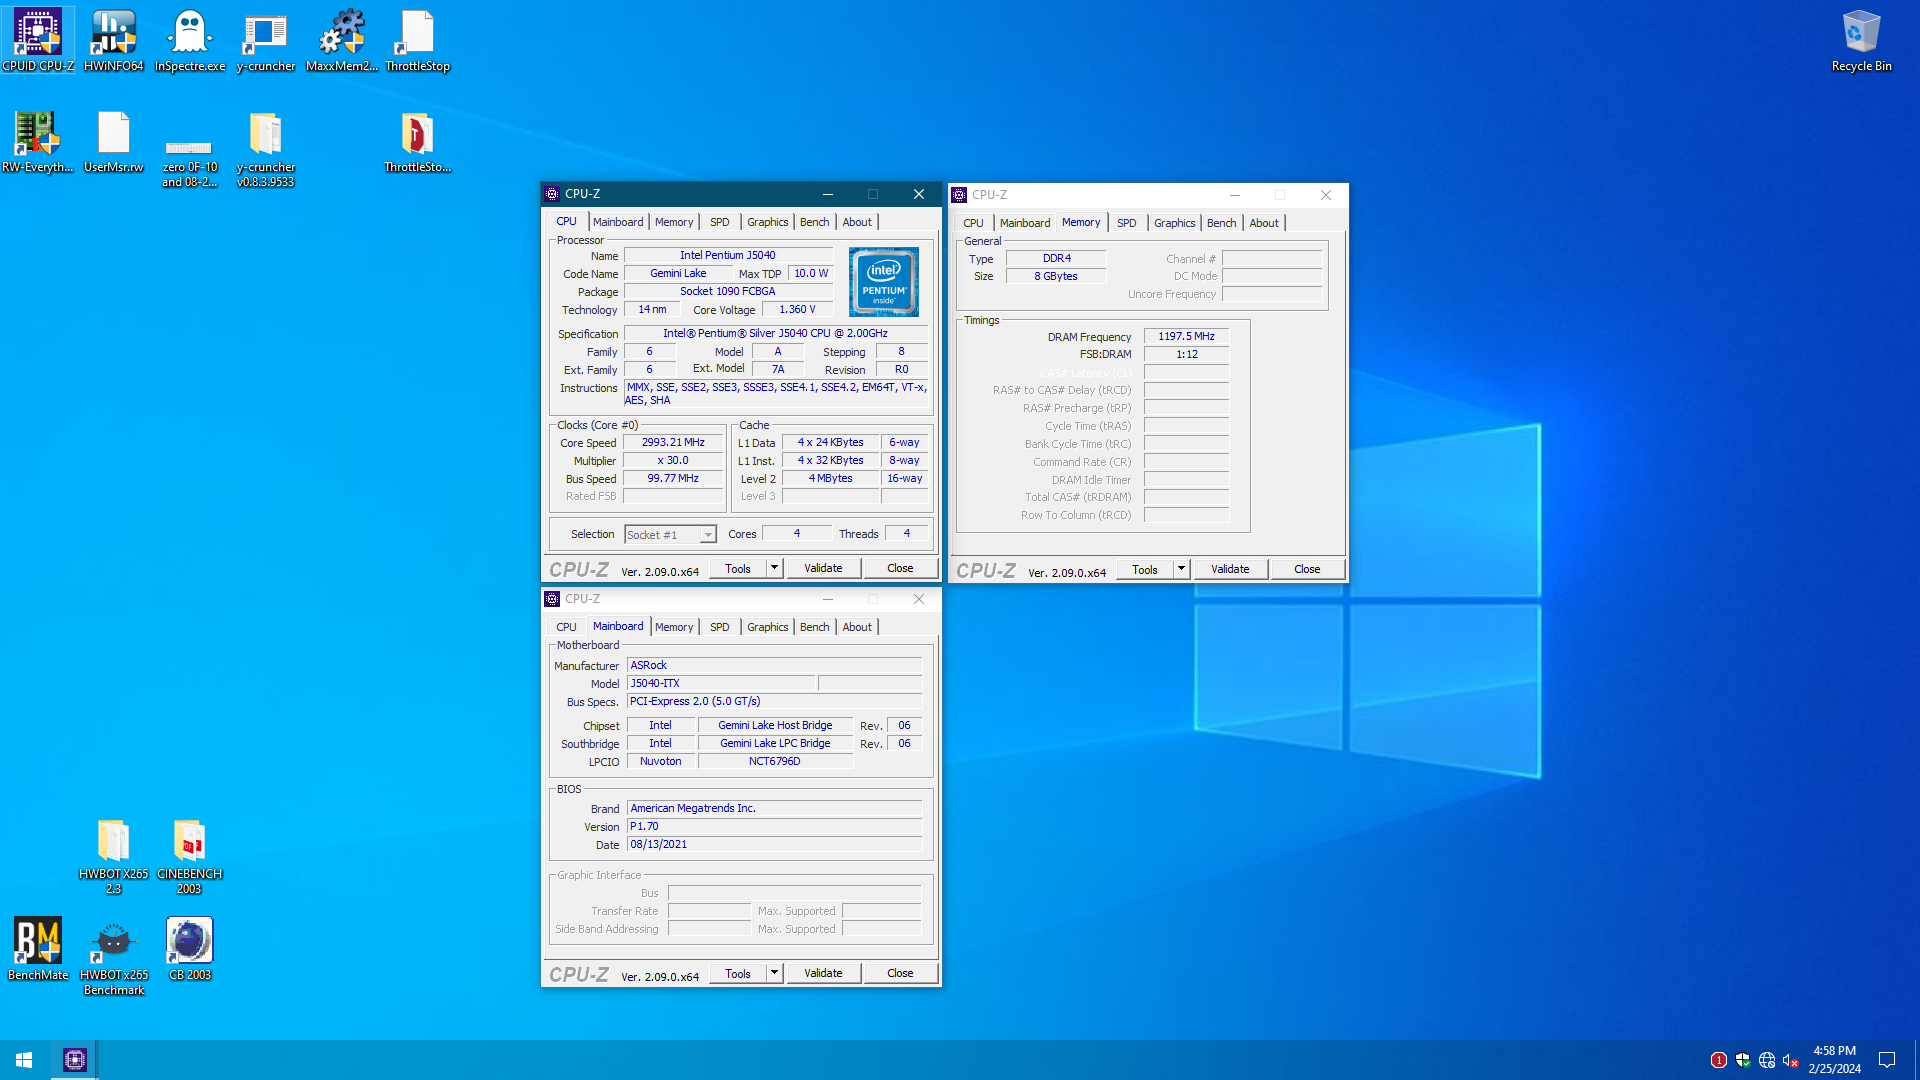
Task: Click Close button in Memory window
Action: click(1307, 569)
